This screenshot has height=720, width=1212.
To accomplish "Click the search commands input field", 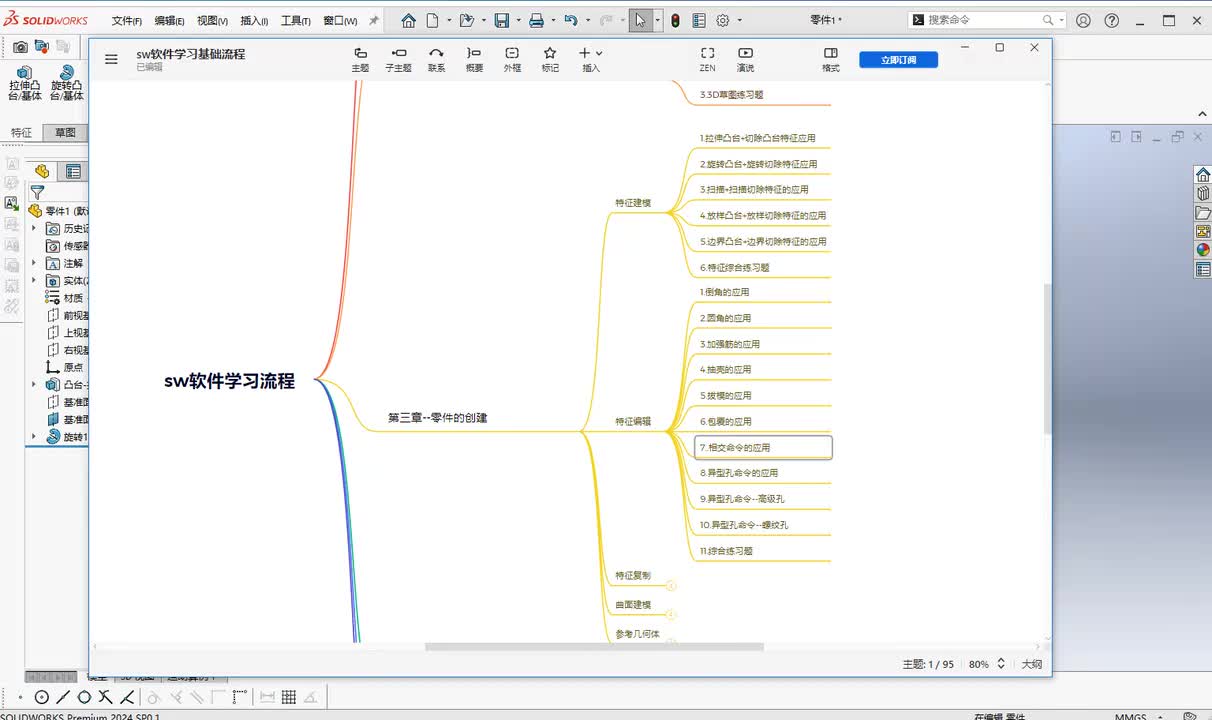I will tap(983, 20).
